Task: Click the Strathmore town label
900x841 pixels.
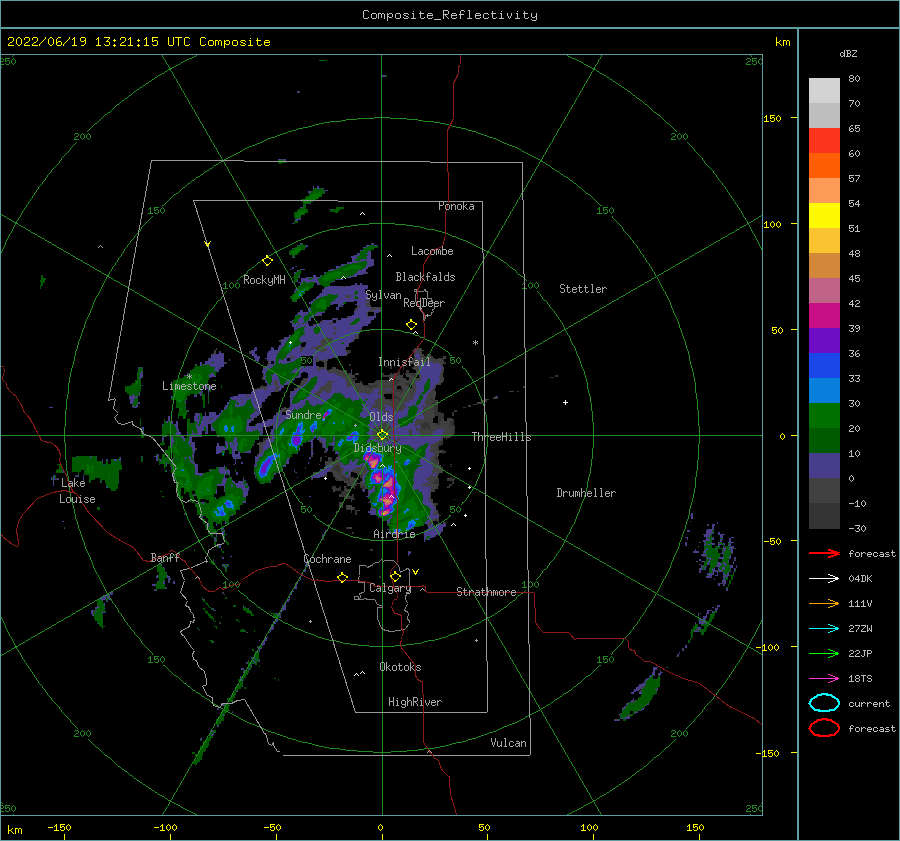Action: 486,592
